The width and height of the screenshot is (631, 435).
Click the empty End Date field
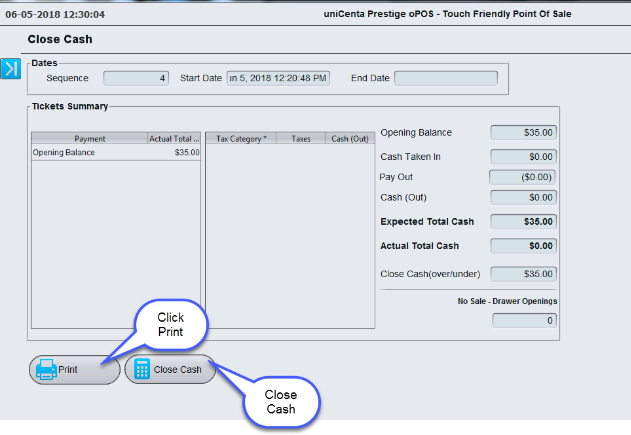pyautogui.click(x=446, y=78)
